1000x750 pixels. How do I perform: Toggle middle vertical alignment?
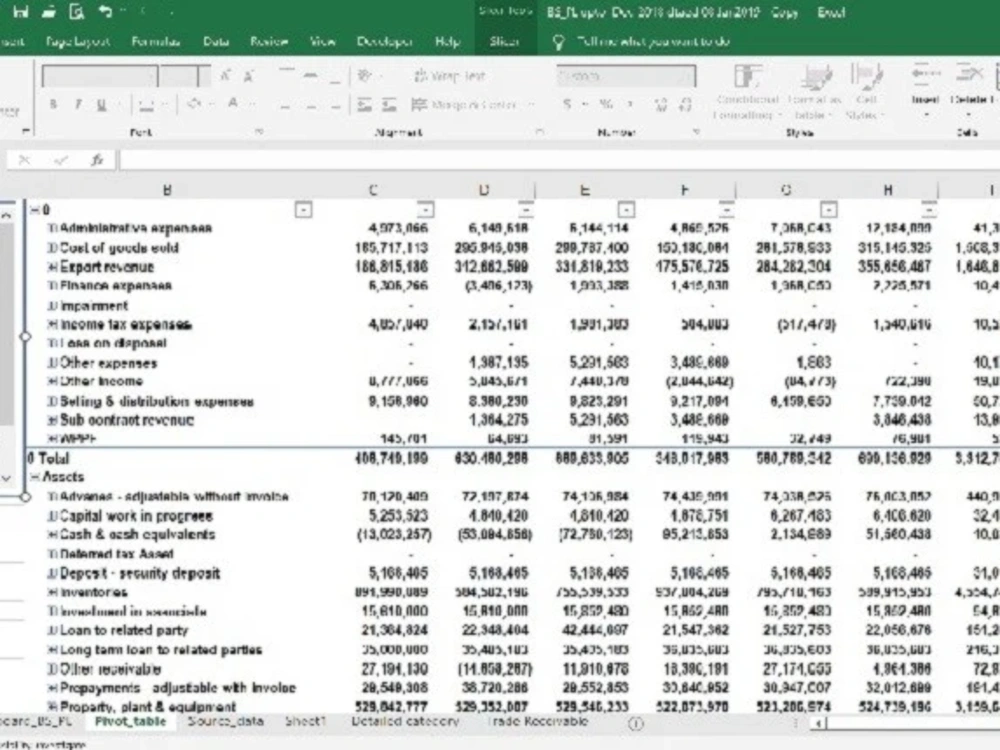311,76
